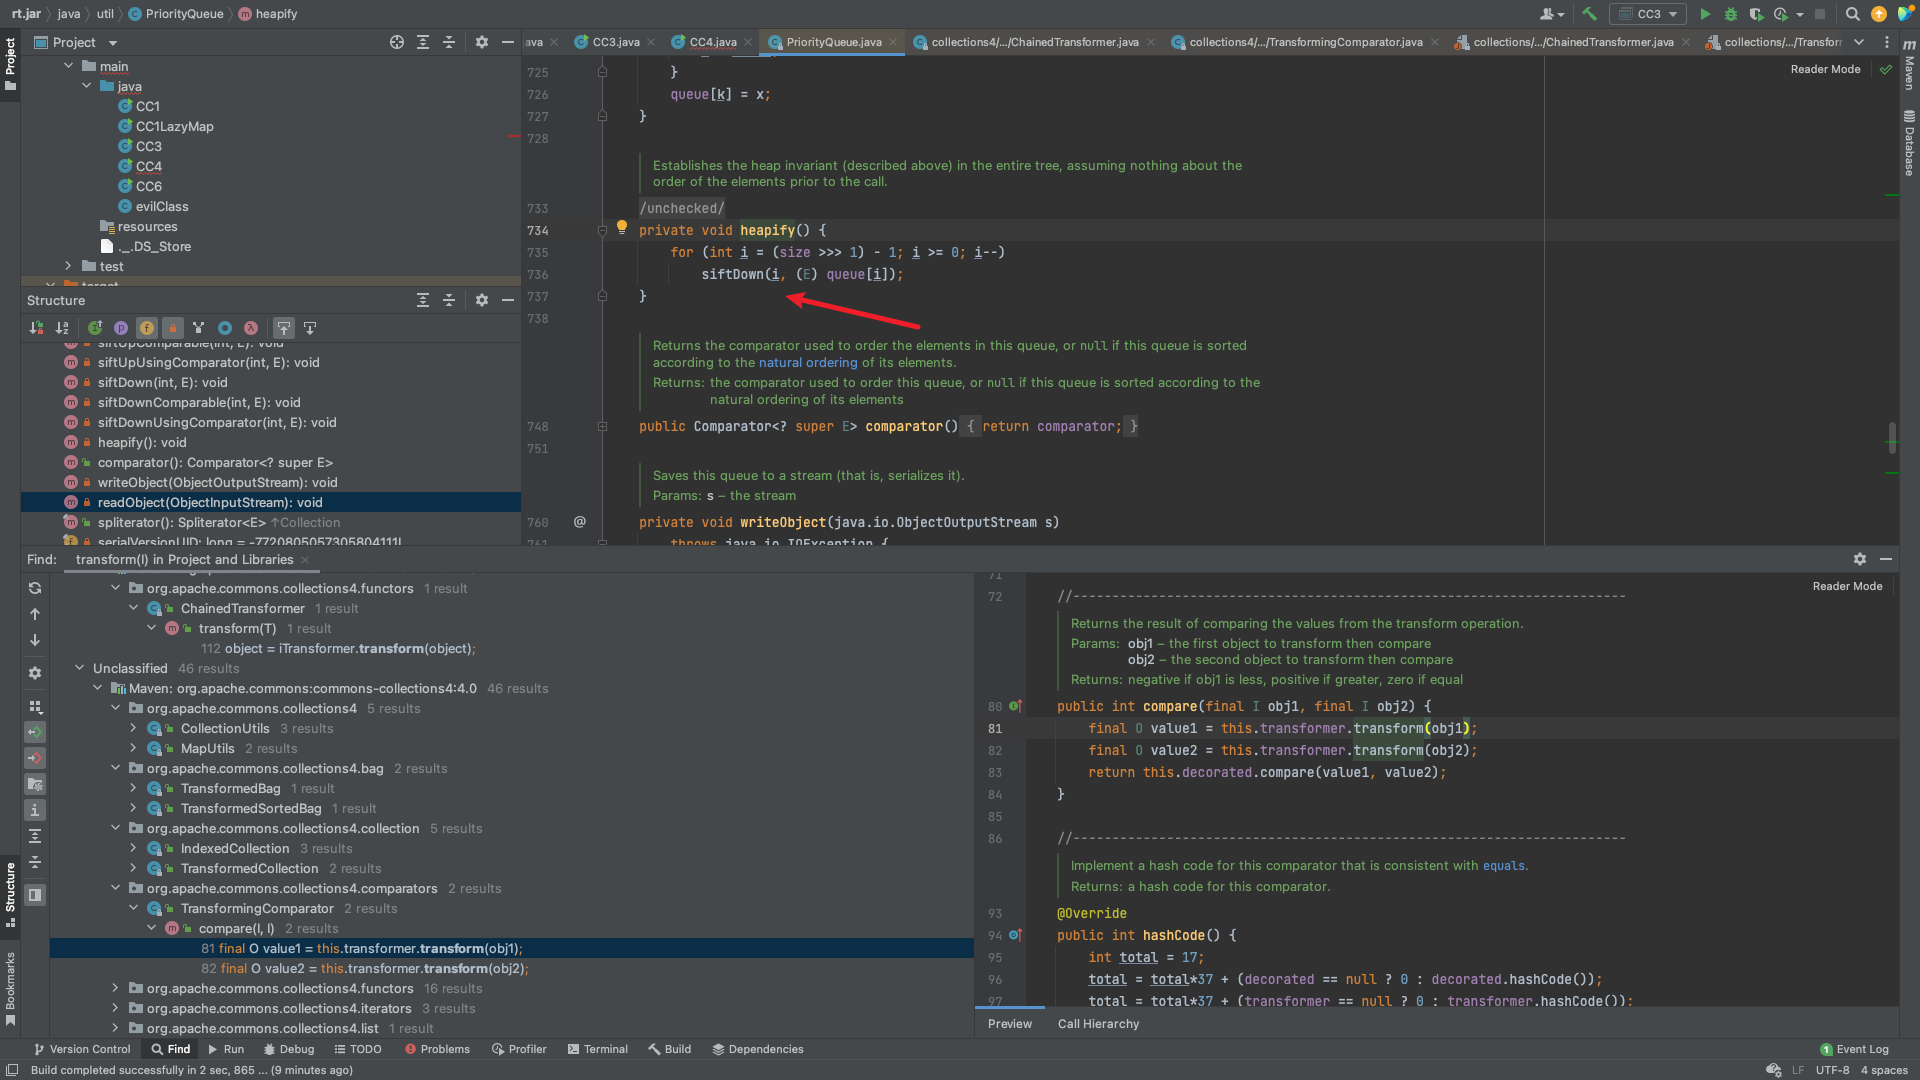The height and width of the screenshot is (1080, 1920).
Task: Click Reader Mode in the PriorityQueue editor
Action: (1825, 69)
